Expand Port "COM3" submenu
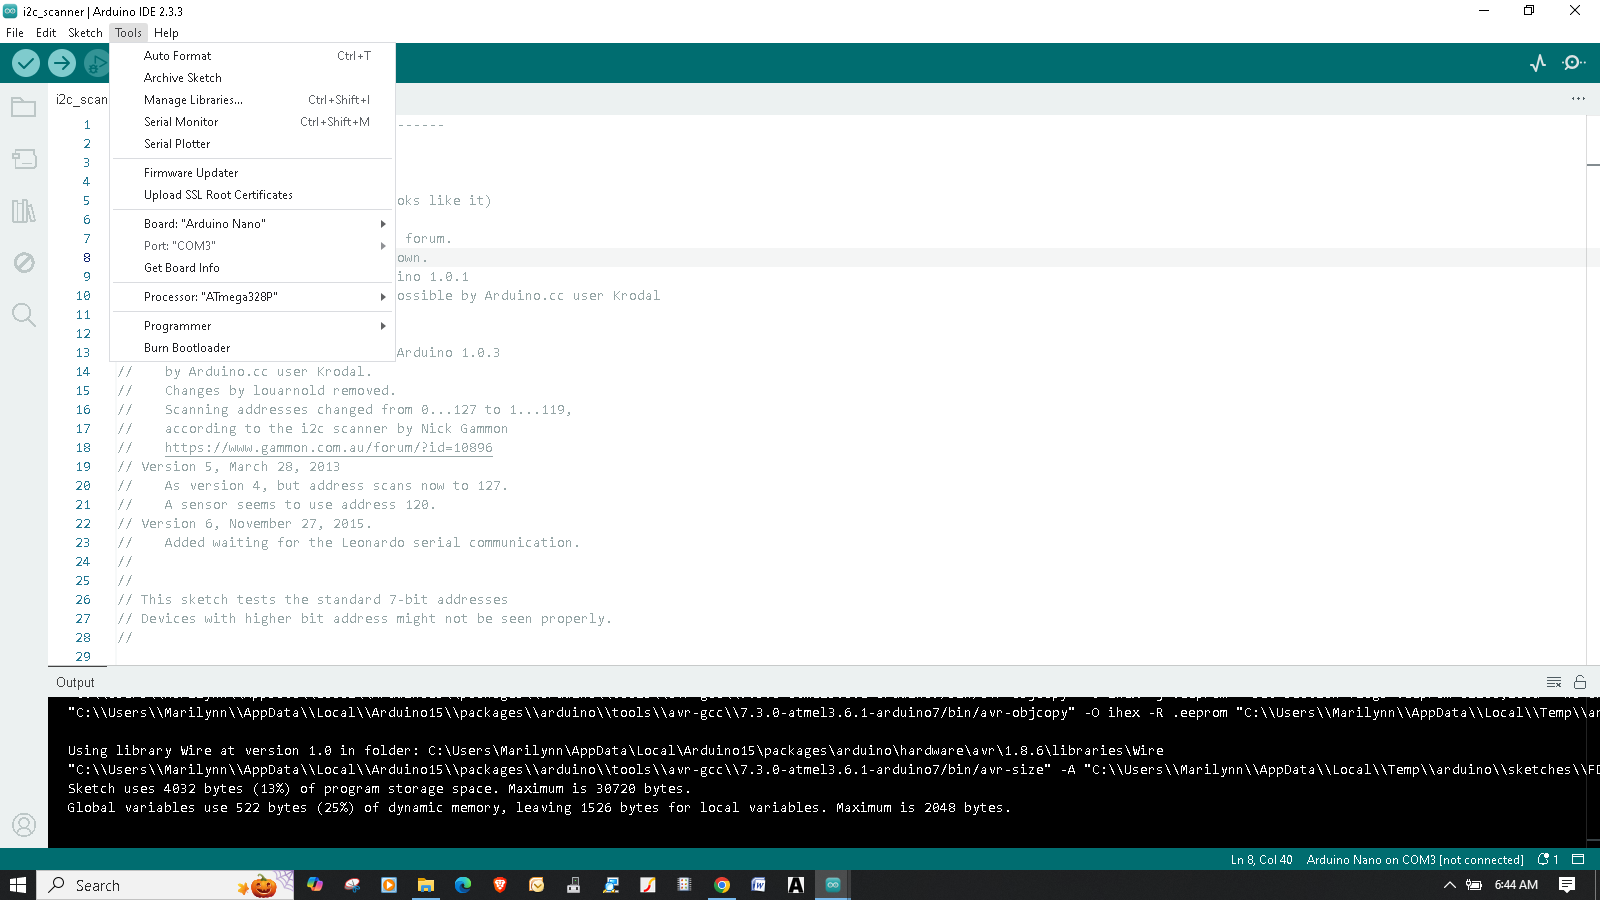The width and height of the screenshot is (1600, 900). (253, 246)
